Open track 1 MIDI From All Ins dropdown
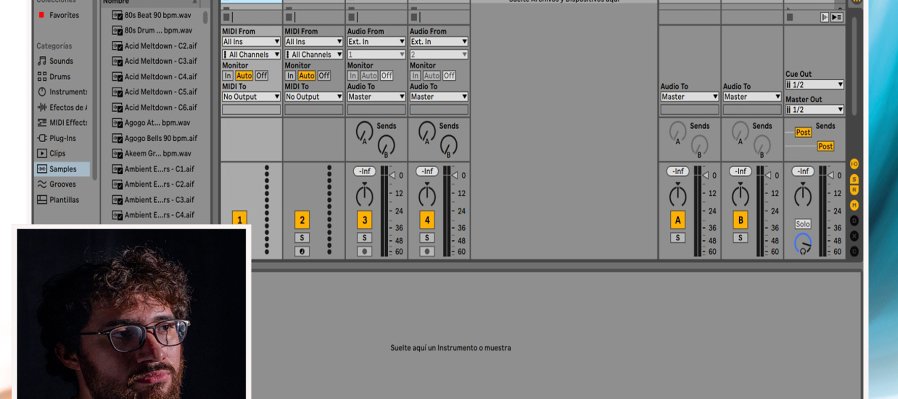 pyautogui.click(x=251, y=42)
